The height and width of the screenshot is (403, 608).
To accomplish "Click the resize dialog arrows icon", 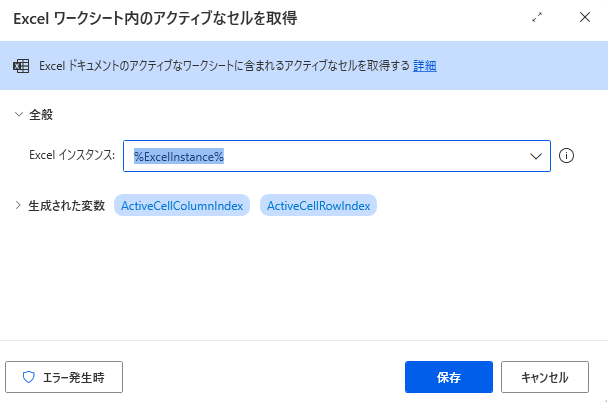I will click(x=537, y=18).
